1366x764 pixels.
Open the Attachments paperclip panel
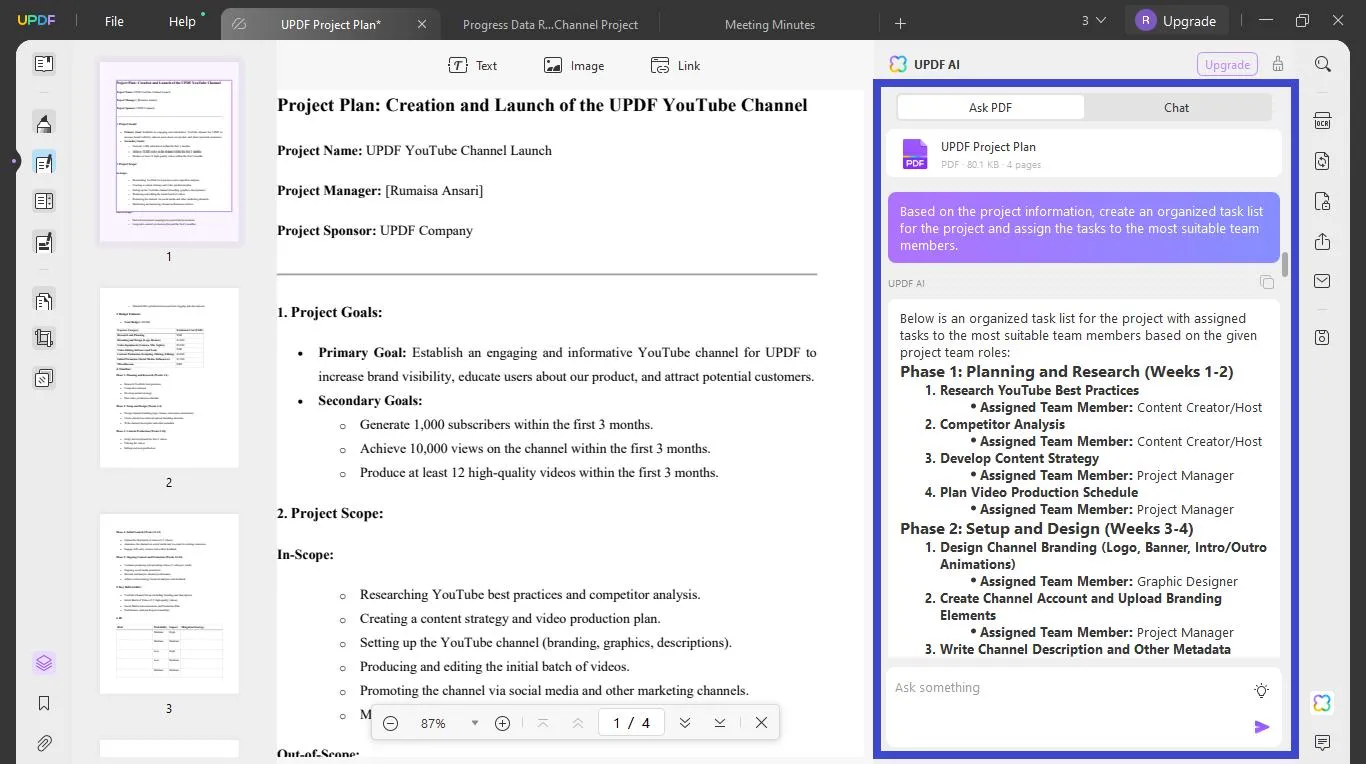[44, 743]
